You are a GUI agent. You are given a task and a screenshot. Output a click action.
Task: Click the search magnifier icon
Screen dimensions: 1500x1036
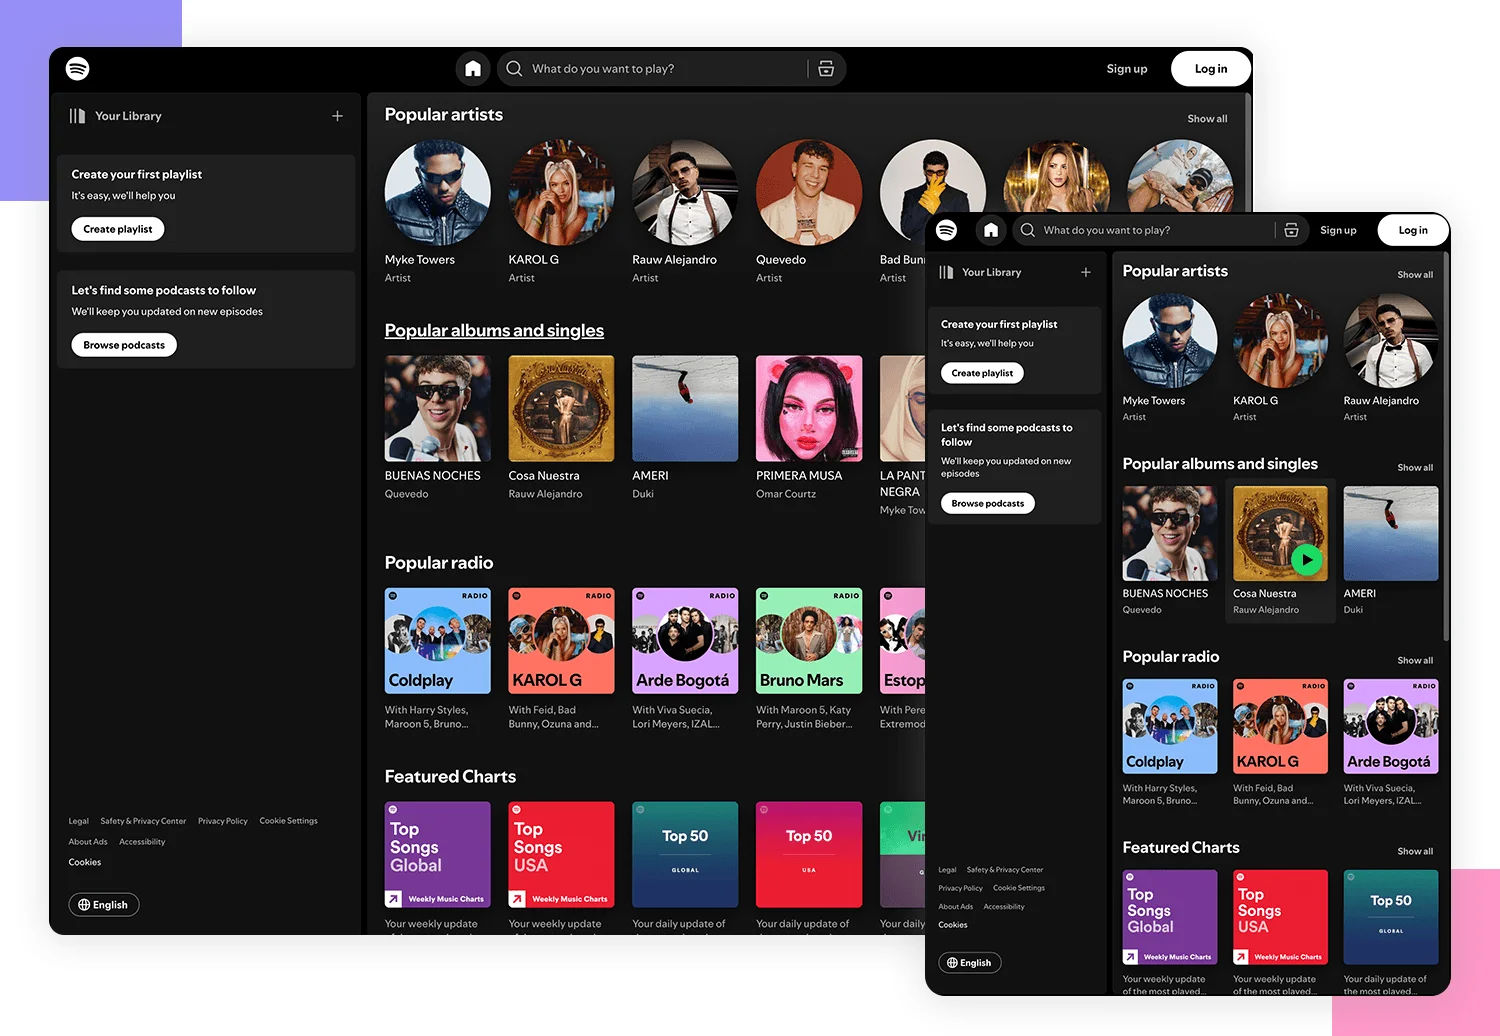(513, 68)
